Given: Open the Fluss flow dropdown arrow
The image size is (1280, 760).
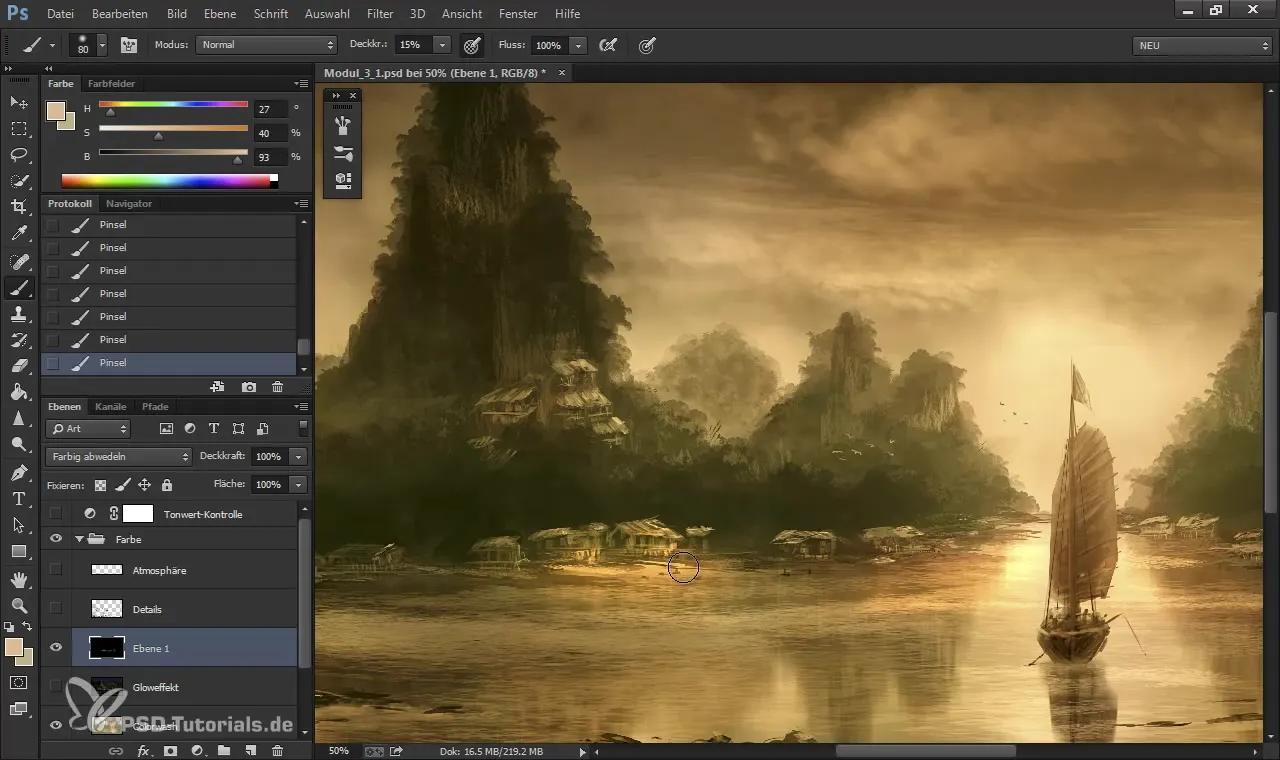Looking at the screenshot, I should 578,45.
